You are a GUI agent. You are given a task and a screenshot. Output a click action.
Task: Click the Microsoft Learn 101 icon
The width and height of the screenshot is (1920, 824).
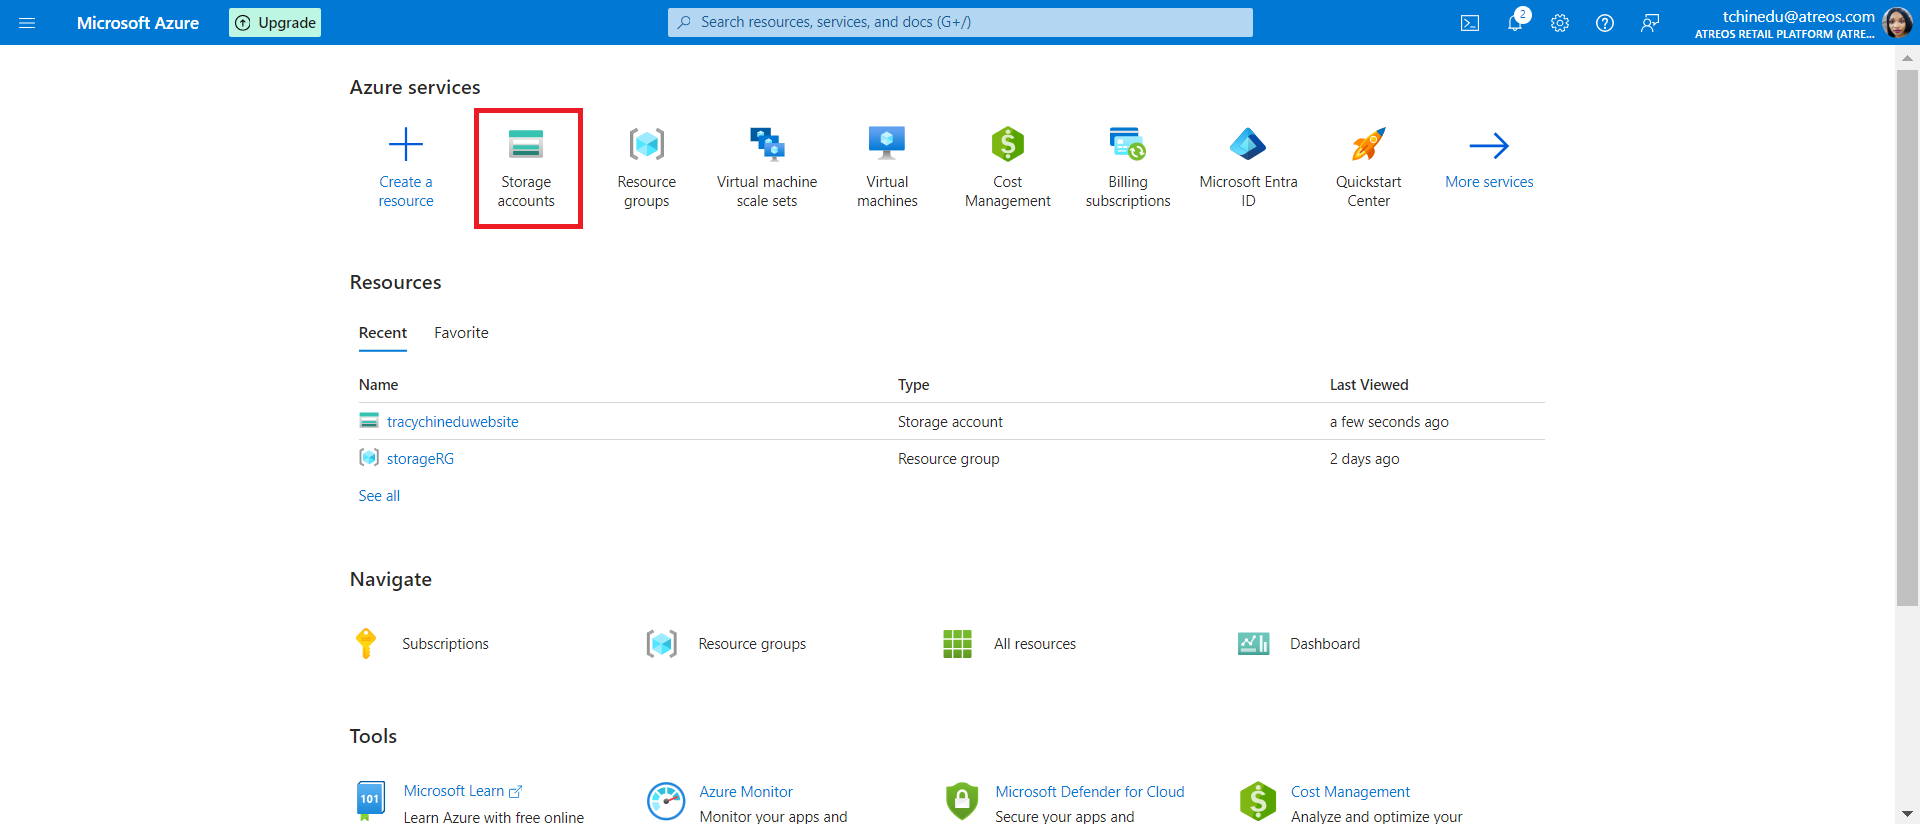pyautogui.click(x=370, y=800)
